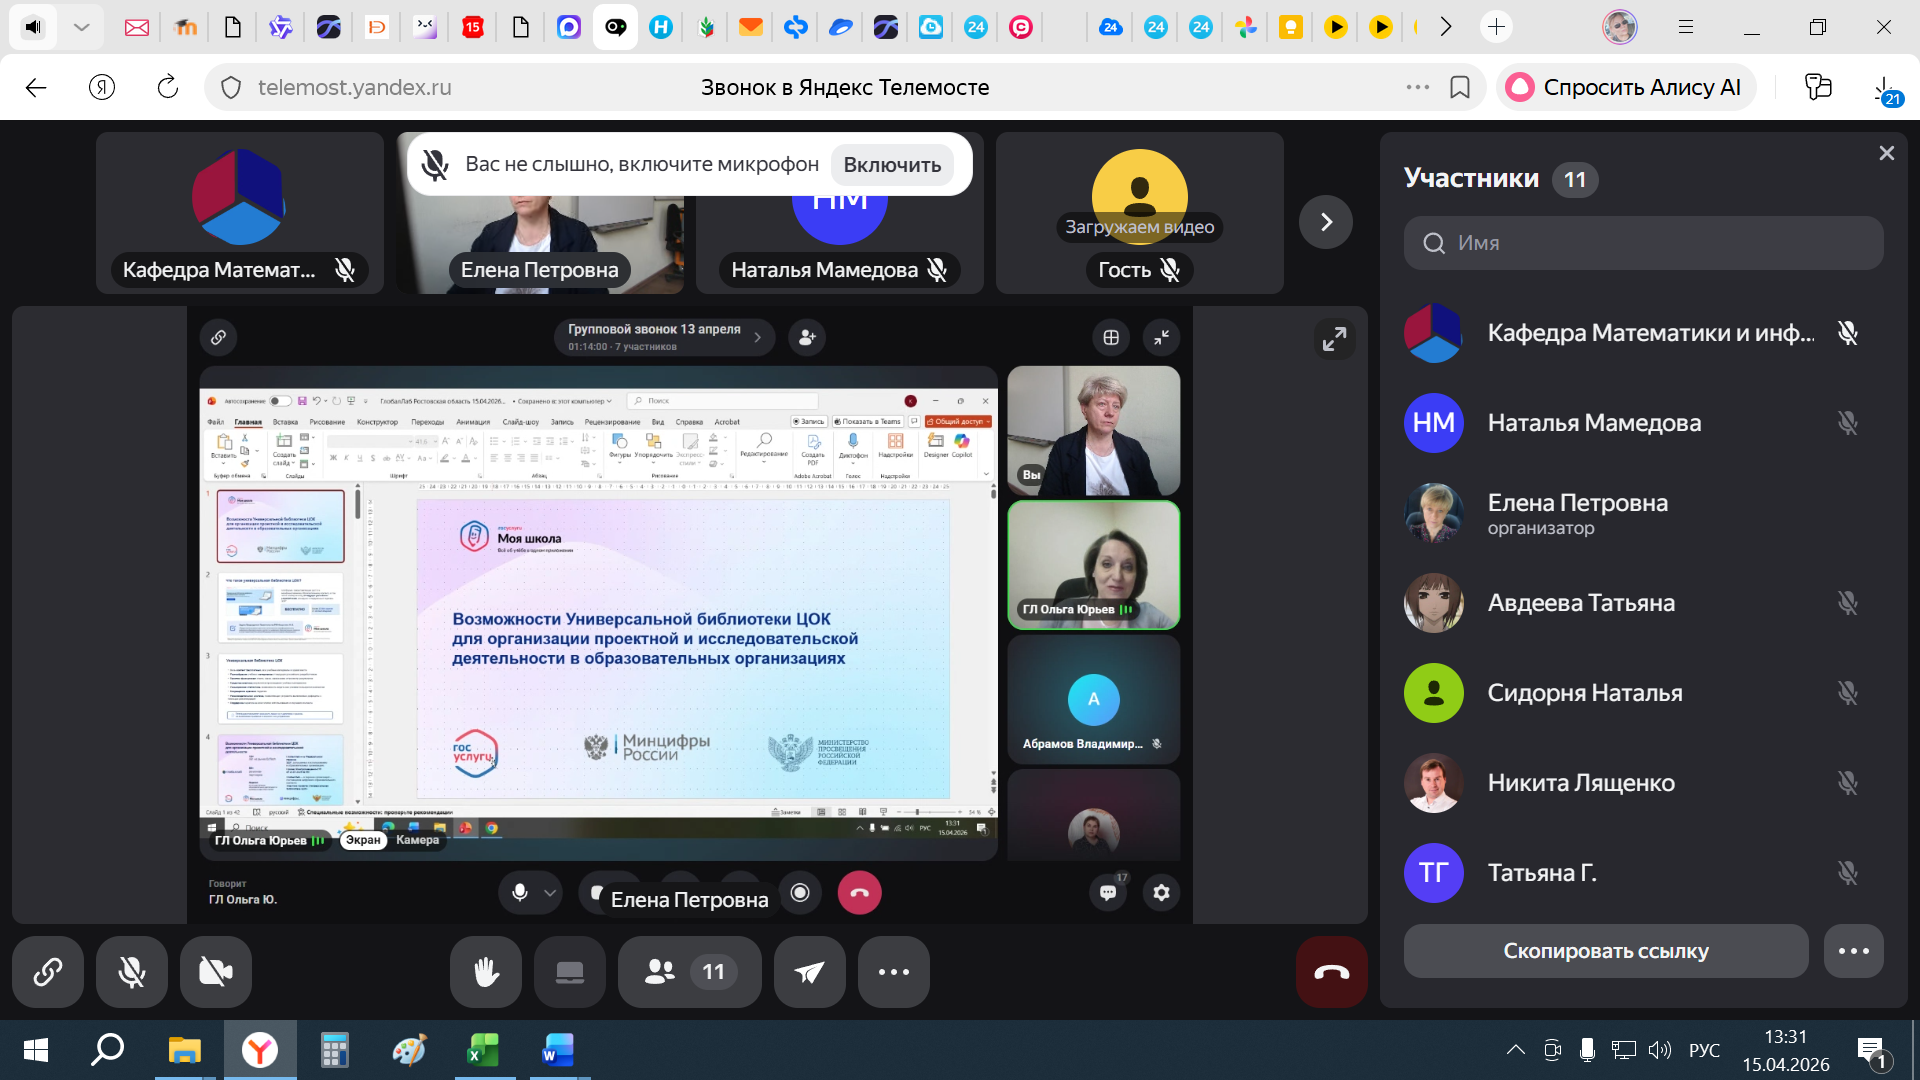
Task: Open Excel from the Windows taskbar
Action: [x=484, y=1051]
